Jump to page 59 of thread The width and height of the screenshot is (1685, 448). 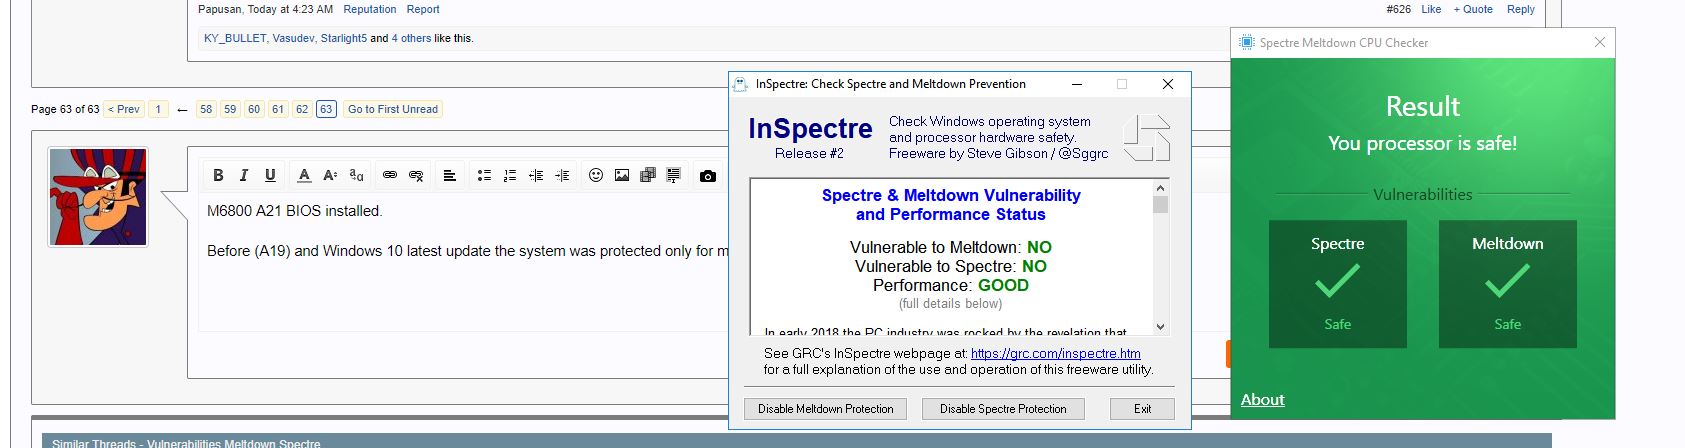coord(230,109)
